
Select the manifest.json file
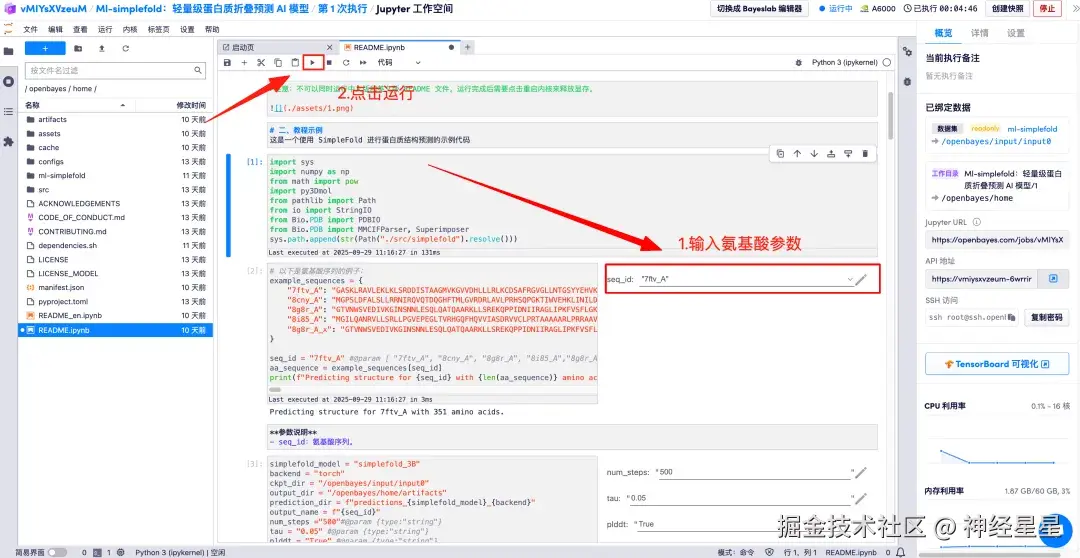click(x=116, y=287)
